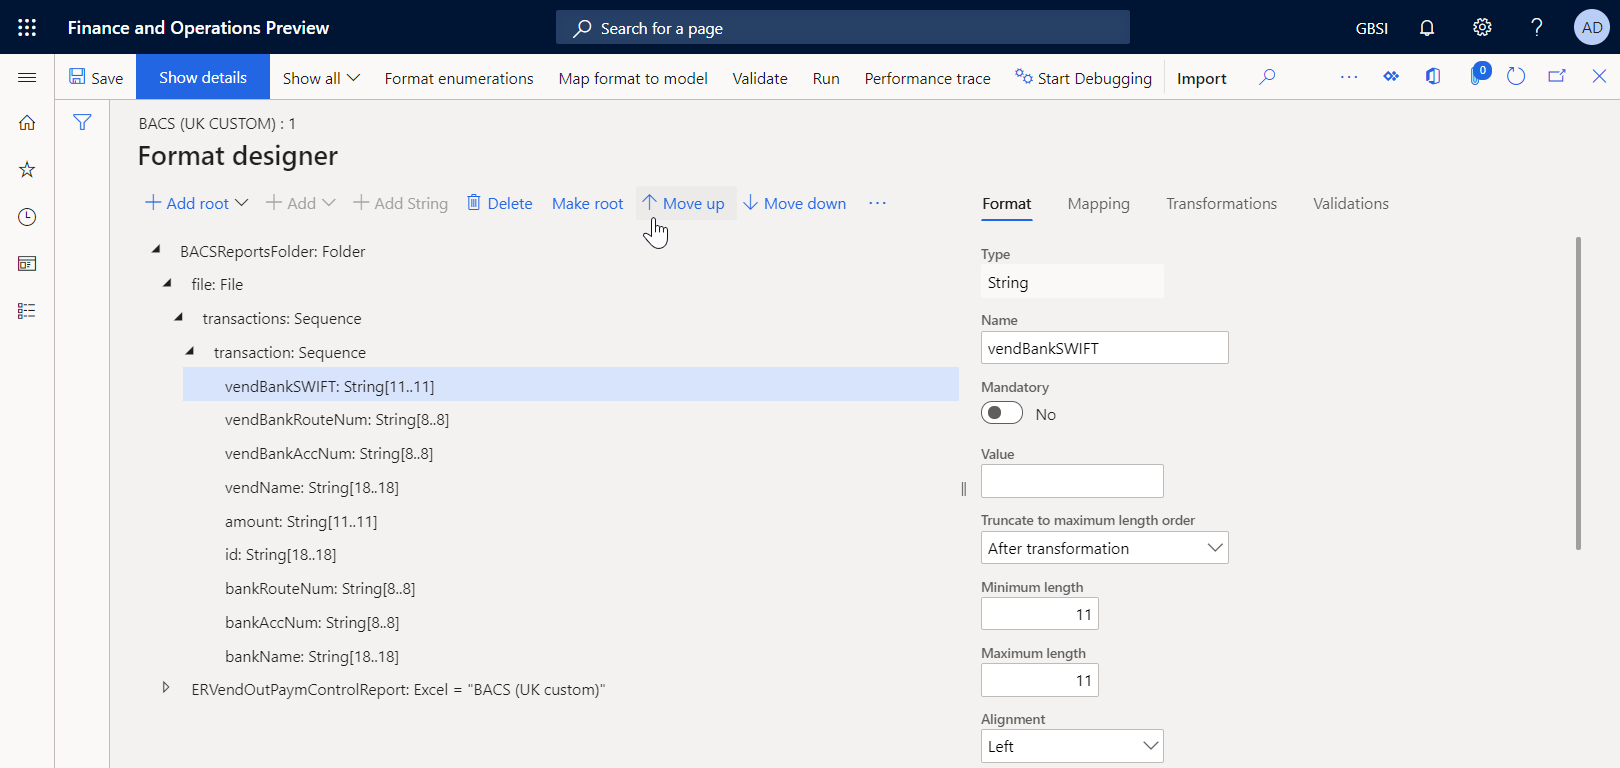Image resolution: width=1620 pixels, height=768 pixels.
Task: Open the Add dropdown
Action: tap(301, 203)
